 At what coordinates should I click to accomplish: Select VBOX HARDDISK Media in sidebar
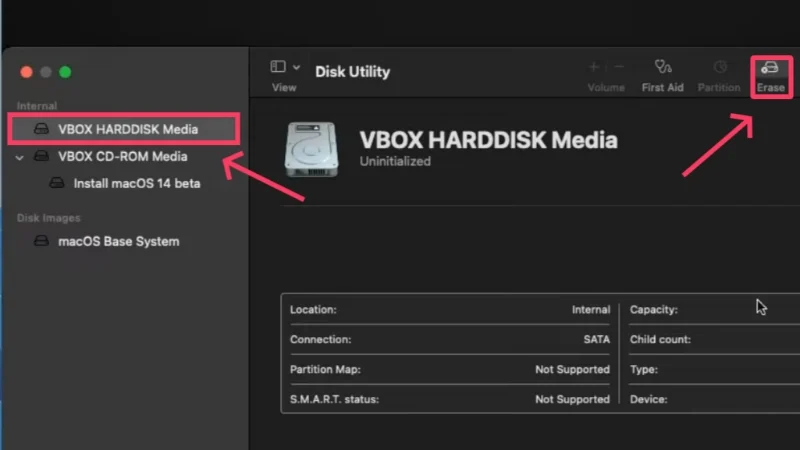pos(123,129)
